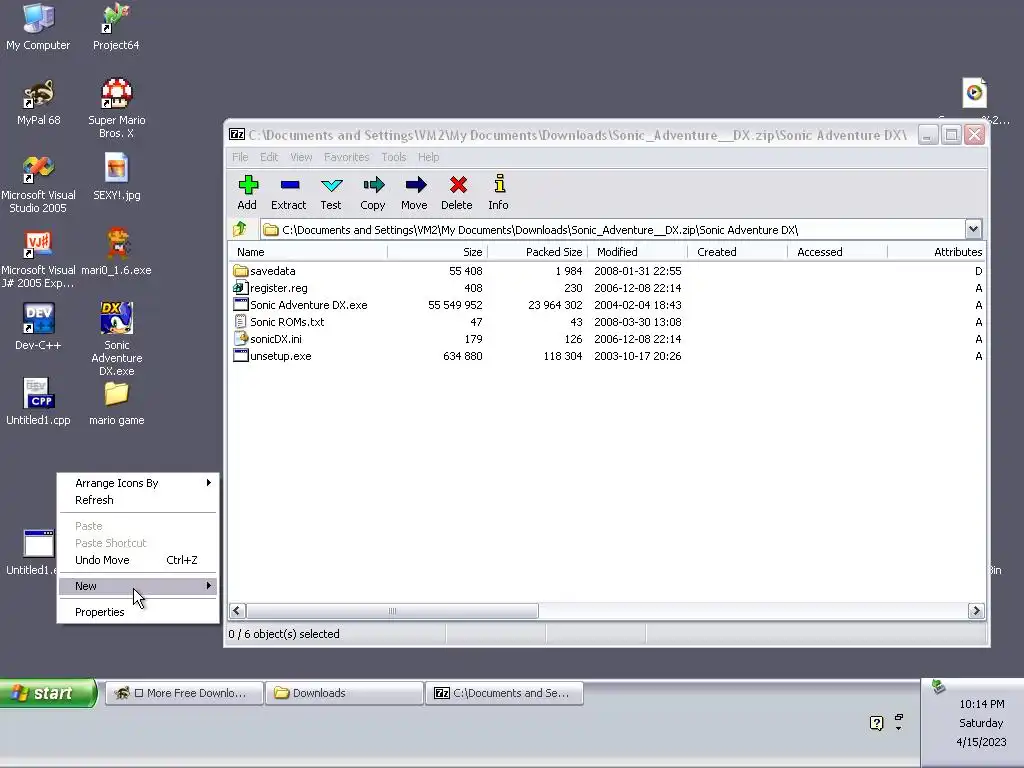Switch to More Free Downloads taskbar window
The width and height of the screenshot is (1024, 768).
[184, 693]
